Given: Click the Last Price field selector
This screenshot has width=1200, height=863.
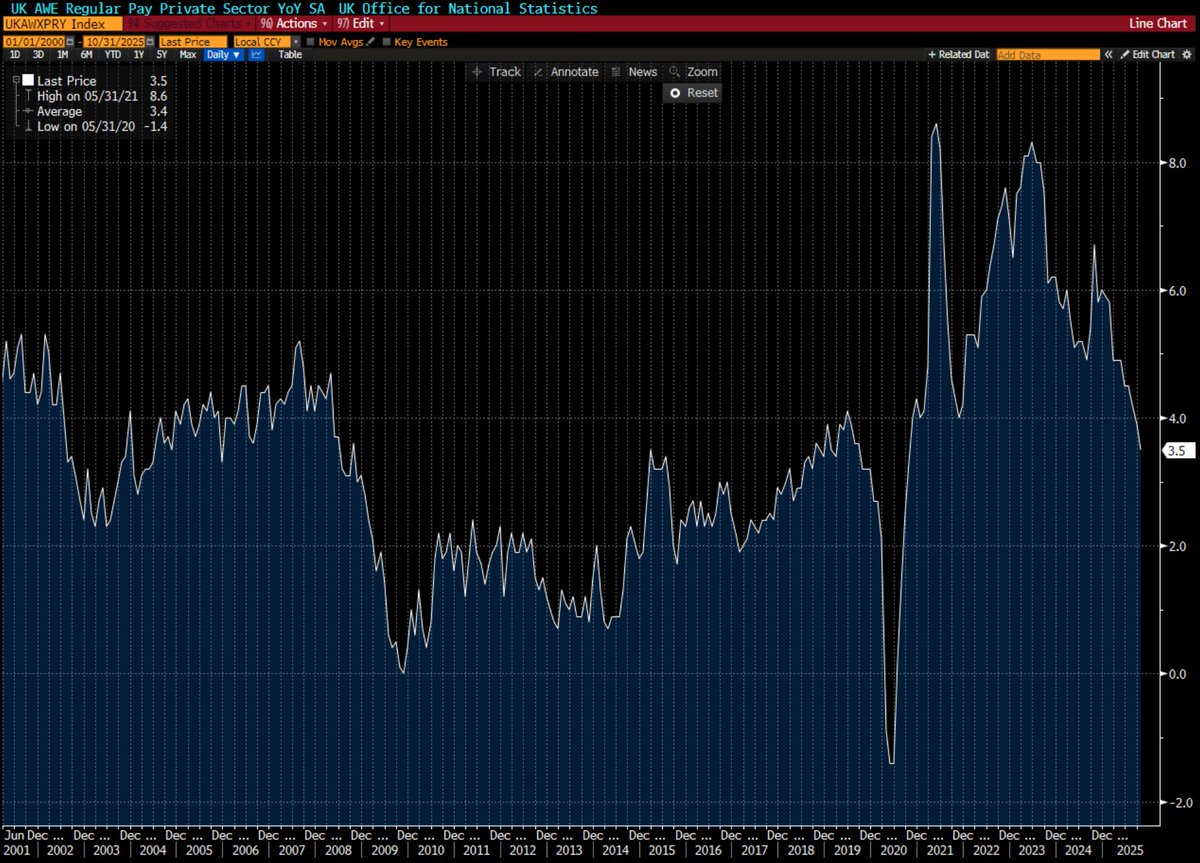Looking at the screenshot, I should (194, 42).
